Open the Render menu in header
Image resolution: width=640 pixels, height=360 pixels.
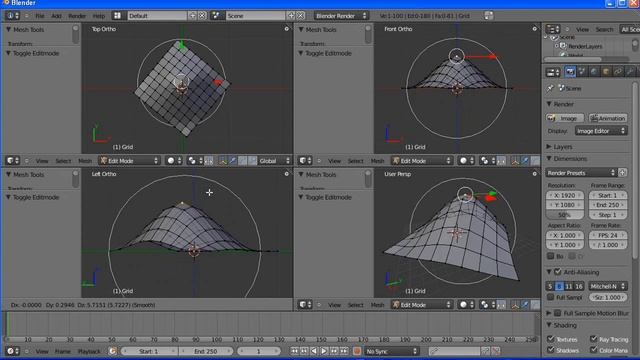tap(77, 16)
